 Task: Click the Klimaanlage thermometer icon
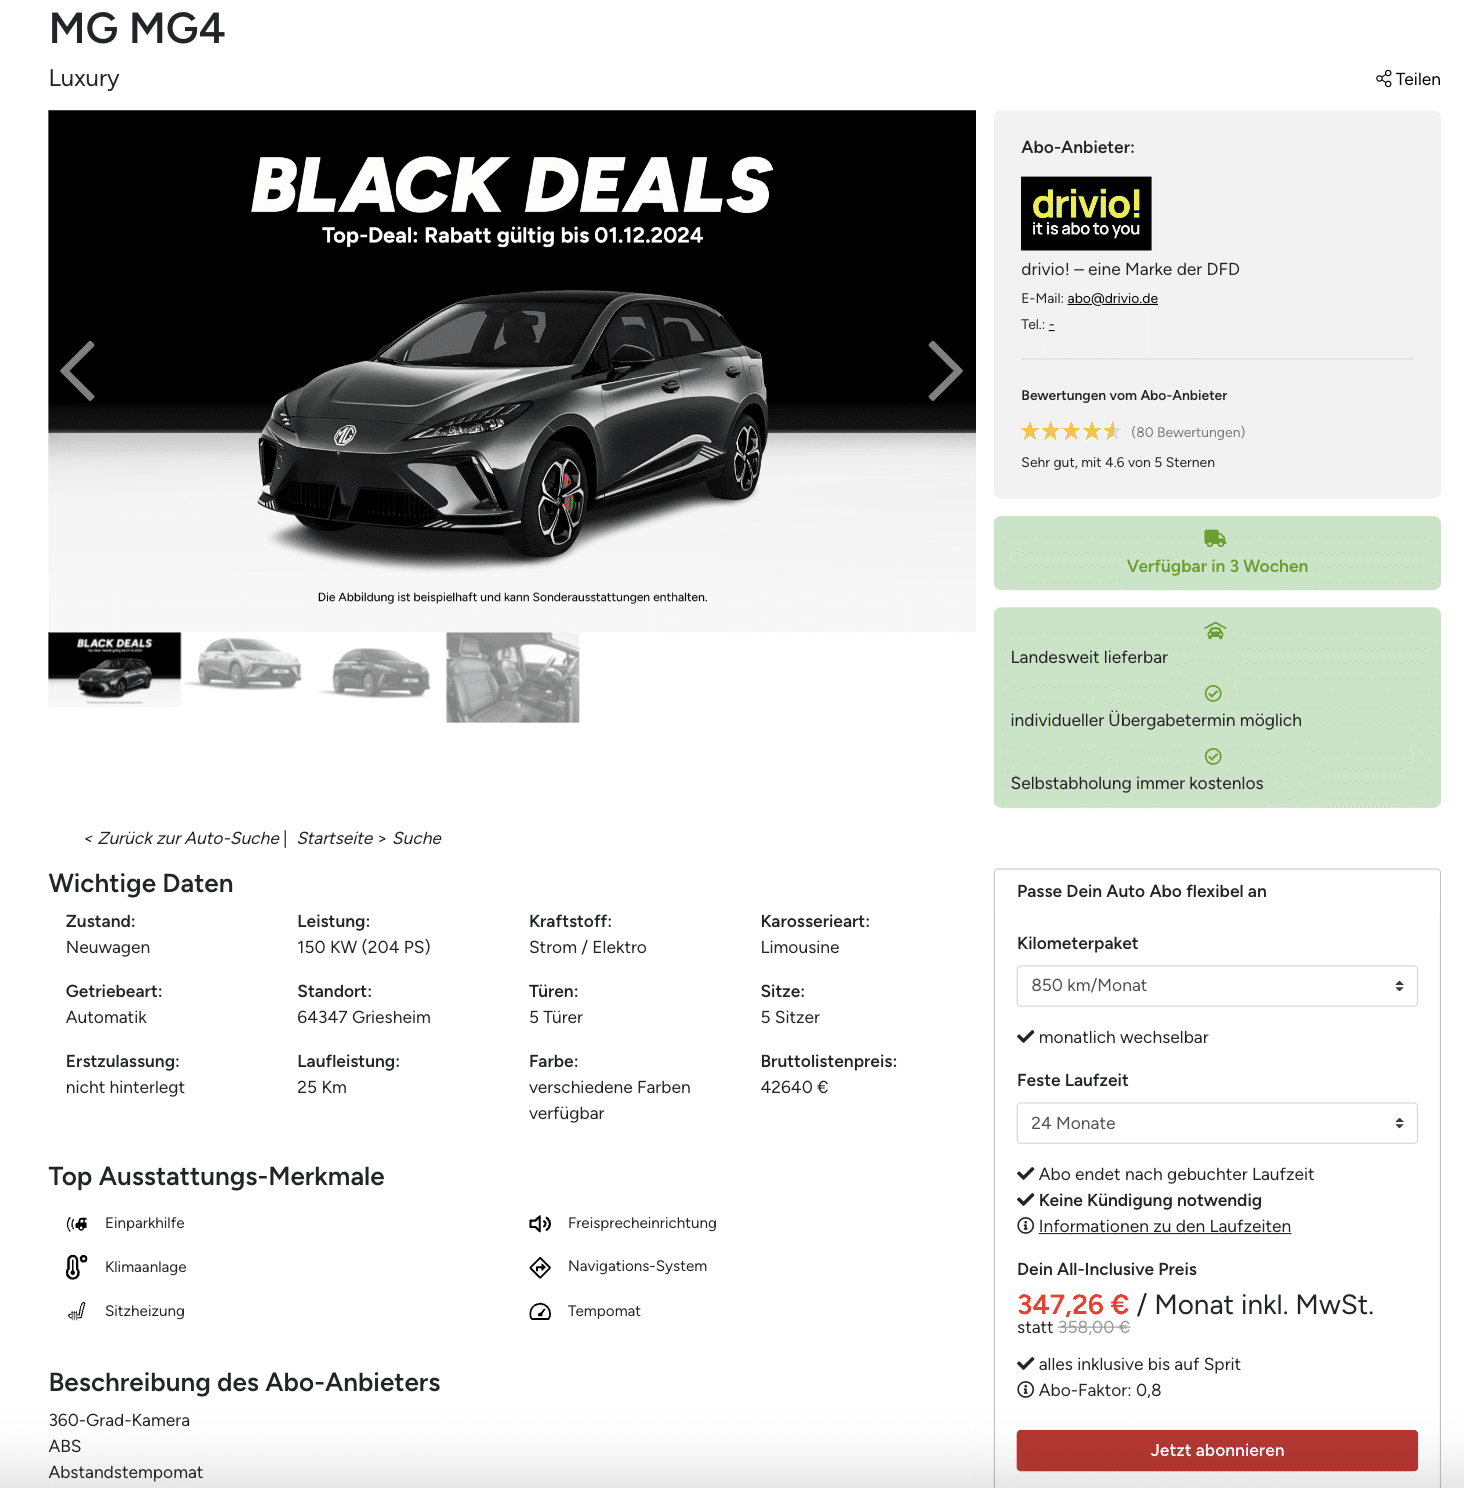(77, 1267)
